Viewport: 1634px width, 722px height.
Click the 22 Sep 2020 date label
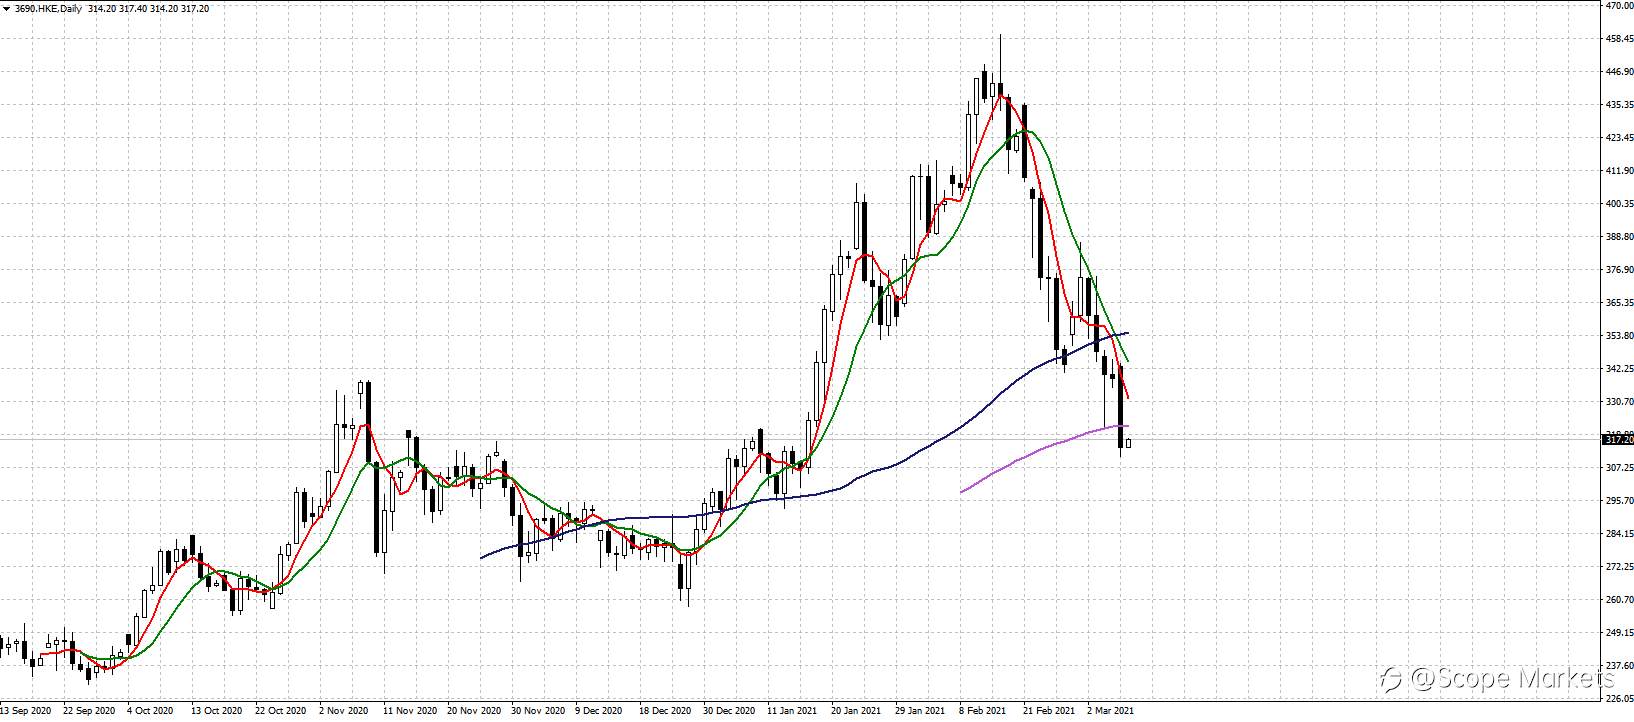(88, 712)
